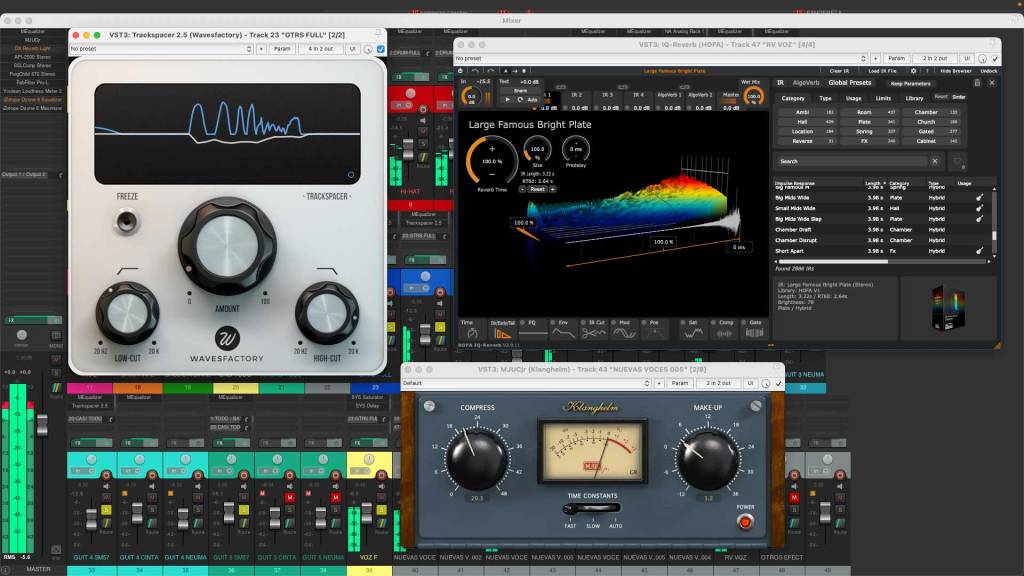Open the Gate module in IQ-Reverb

755,333
